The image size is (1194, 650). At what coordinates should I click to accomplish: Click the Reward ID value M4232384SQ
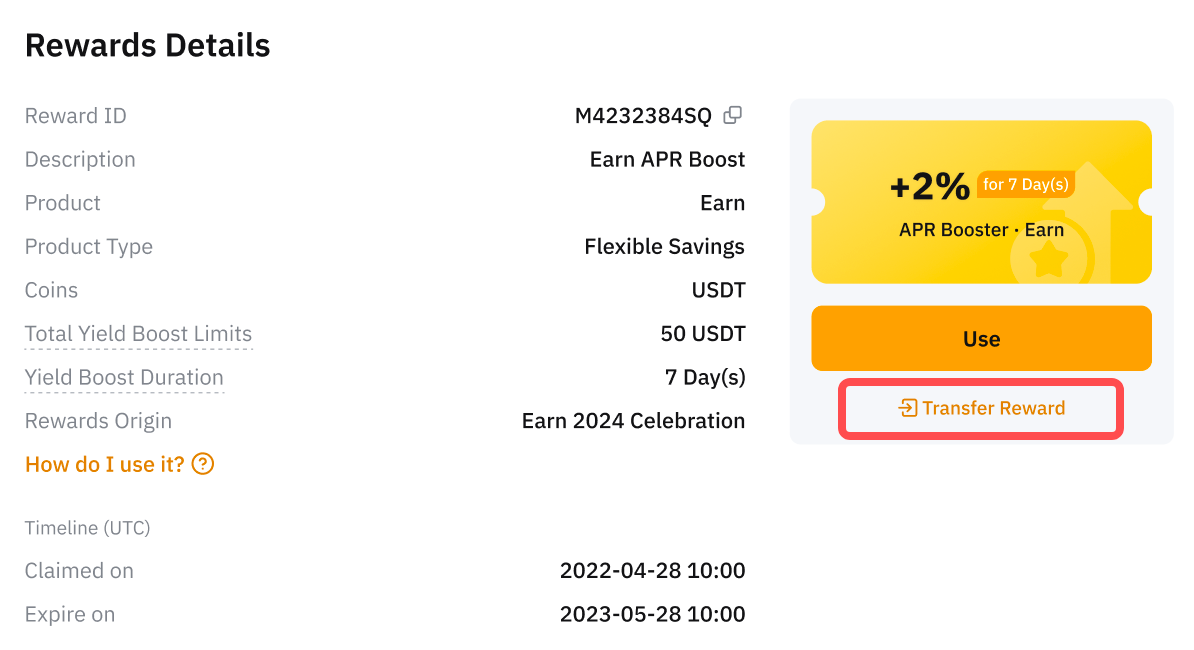[x=643, y=116]
